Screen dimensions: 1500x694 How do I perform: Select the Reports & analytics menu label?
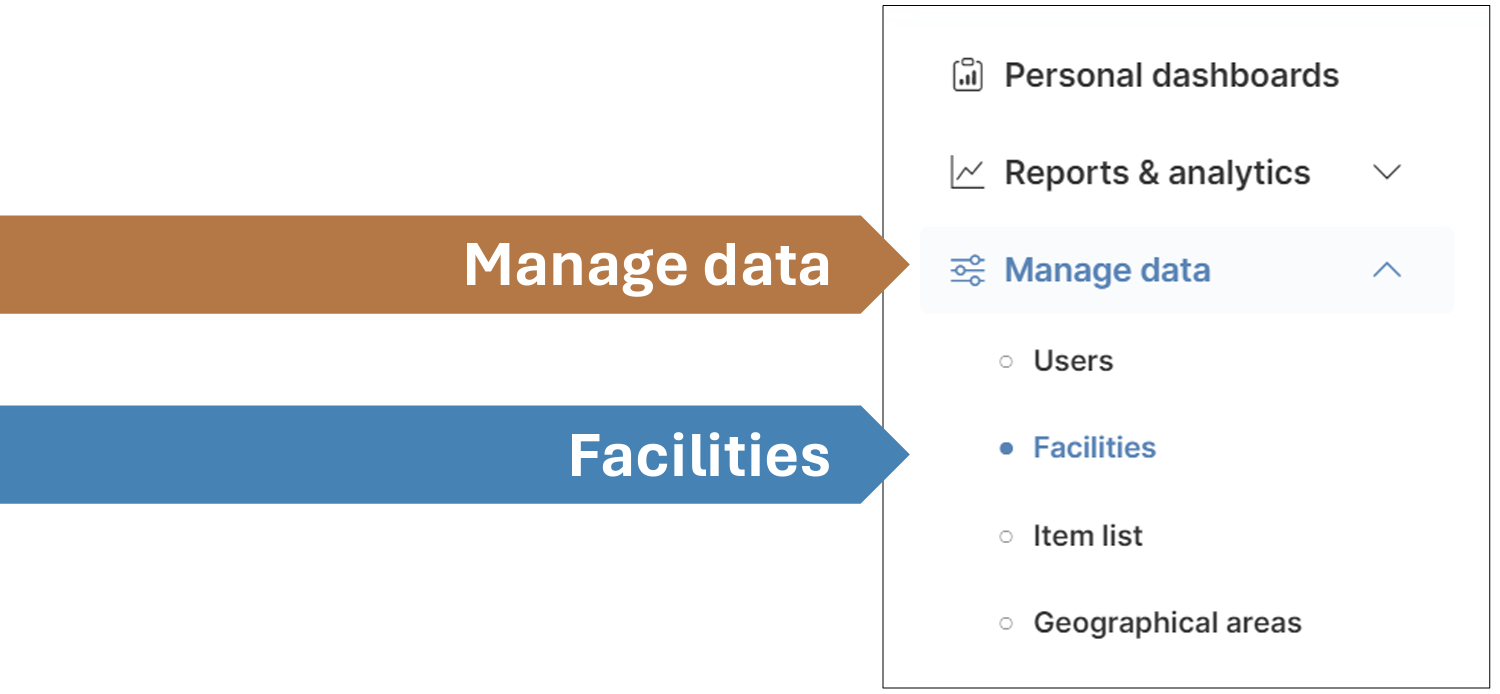(1157, 173)
